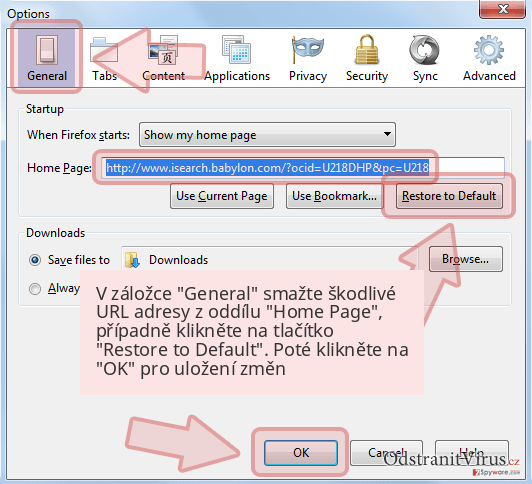Open the Content settings icon

tap(163, 58)
